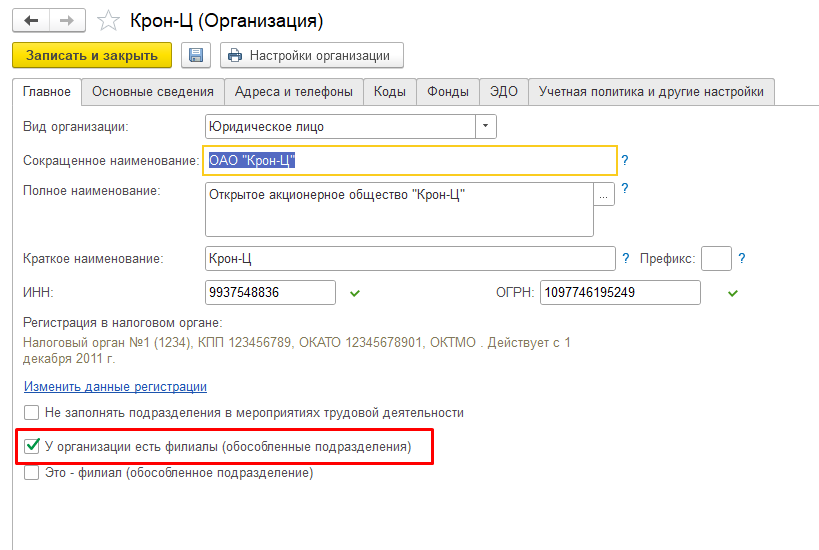819x550 pixels.
Task: Open the Адреса и телефоны tab
Action: coord(293,92)
